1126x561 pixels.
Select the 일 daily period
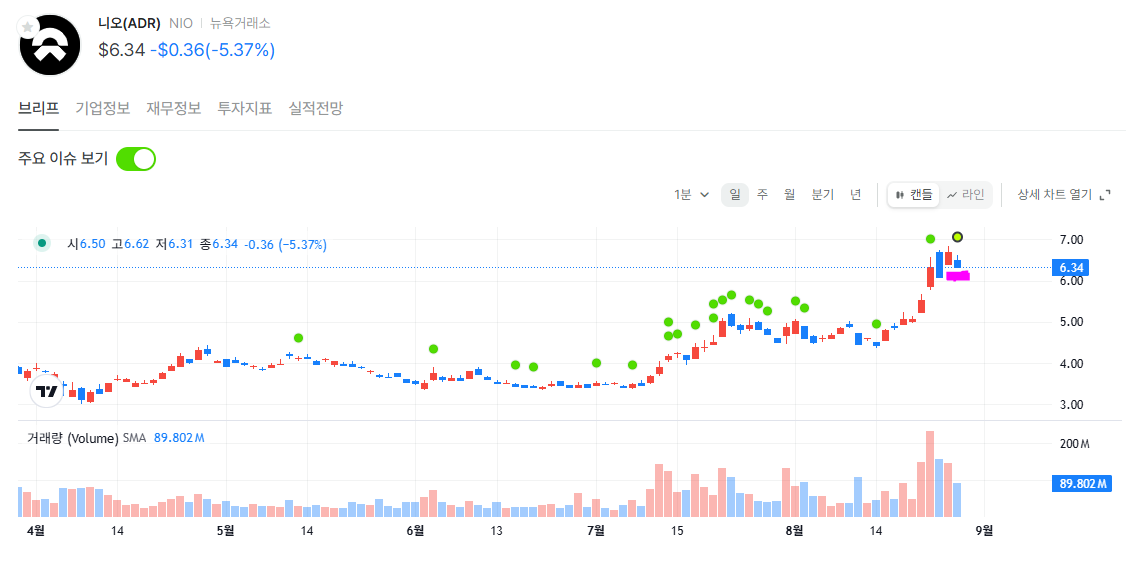(735, 195)
